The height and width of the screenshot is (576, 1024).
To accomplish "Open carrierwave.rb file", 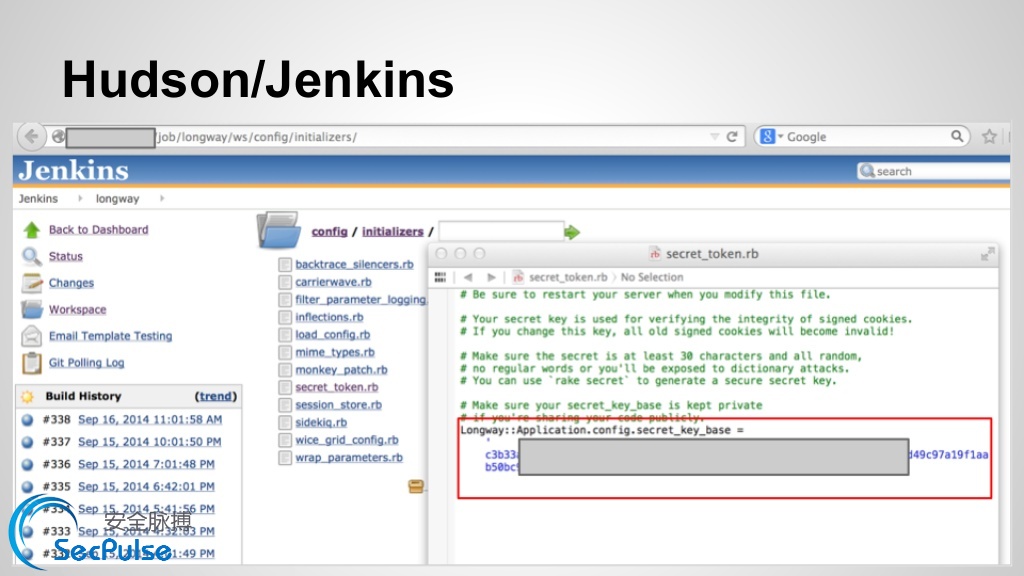I will click(x=333, y=282).
